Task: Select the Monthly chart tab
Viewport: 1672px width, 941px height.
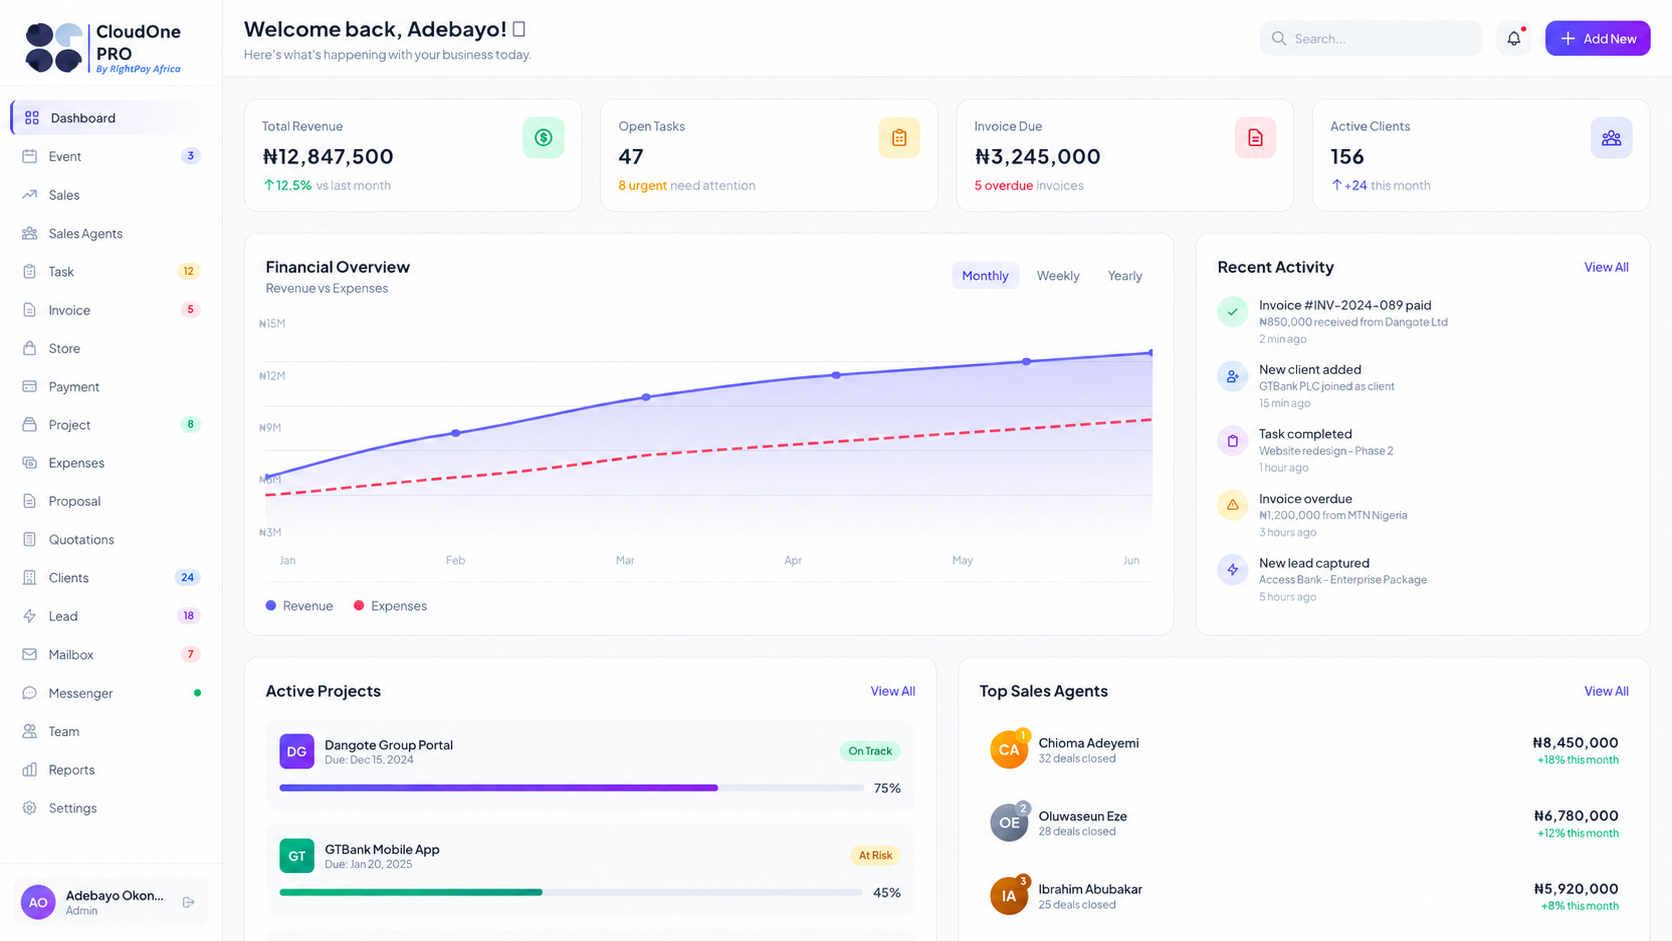Action: [985, 276]
